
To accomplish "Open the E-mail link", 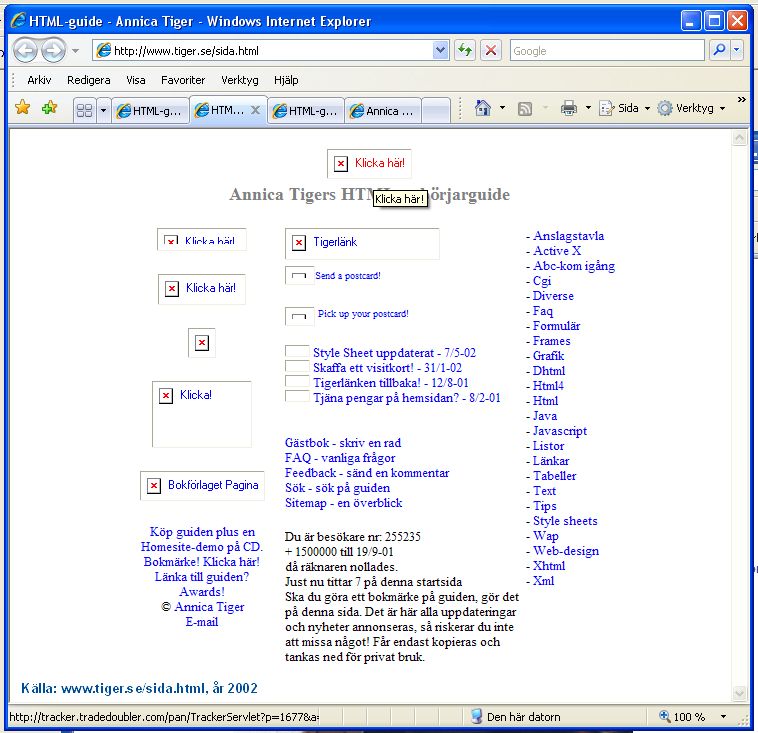I will point(202,622).
